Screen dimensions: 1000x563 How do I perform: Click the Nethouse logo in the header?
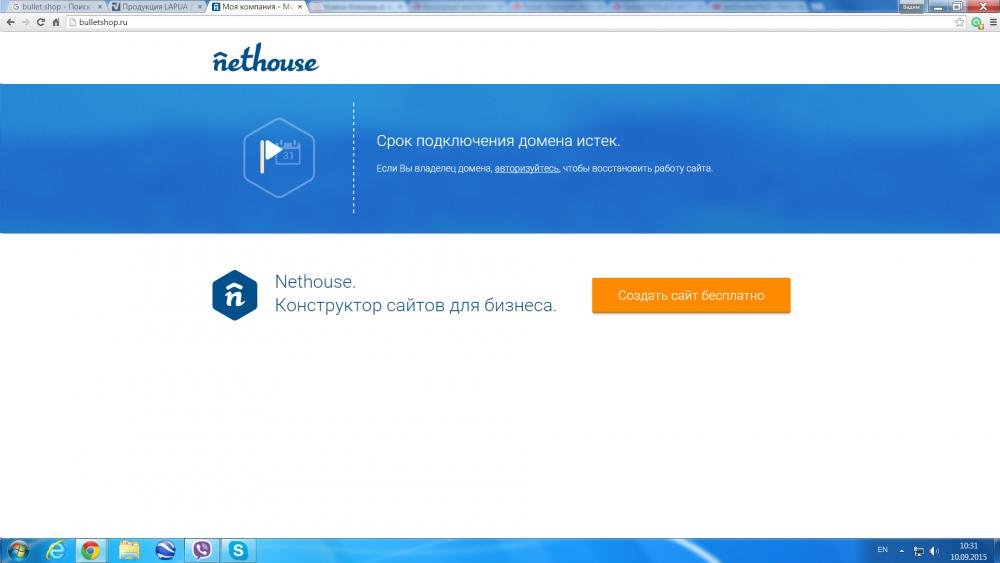(265, 60)
